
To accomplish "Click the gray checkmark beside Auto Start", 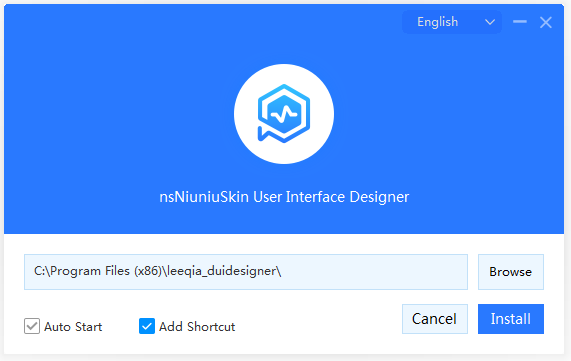I will 32,326.
